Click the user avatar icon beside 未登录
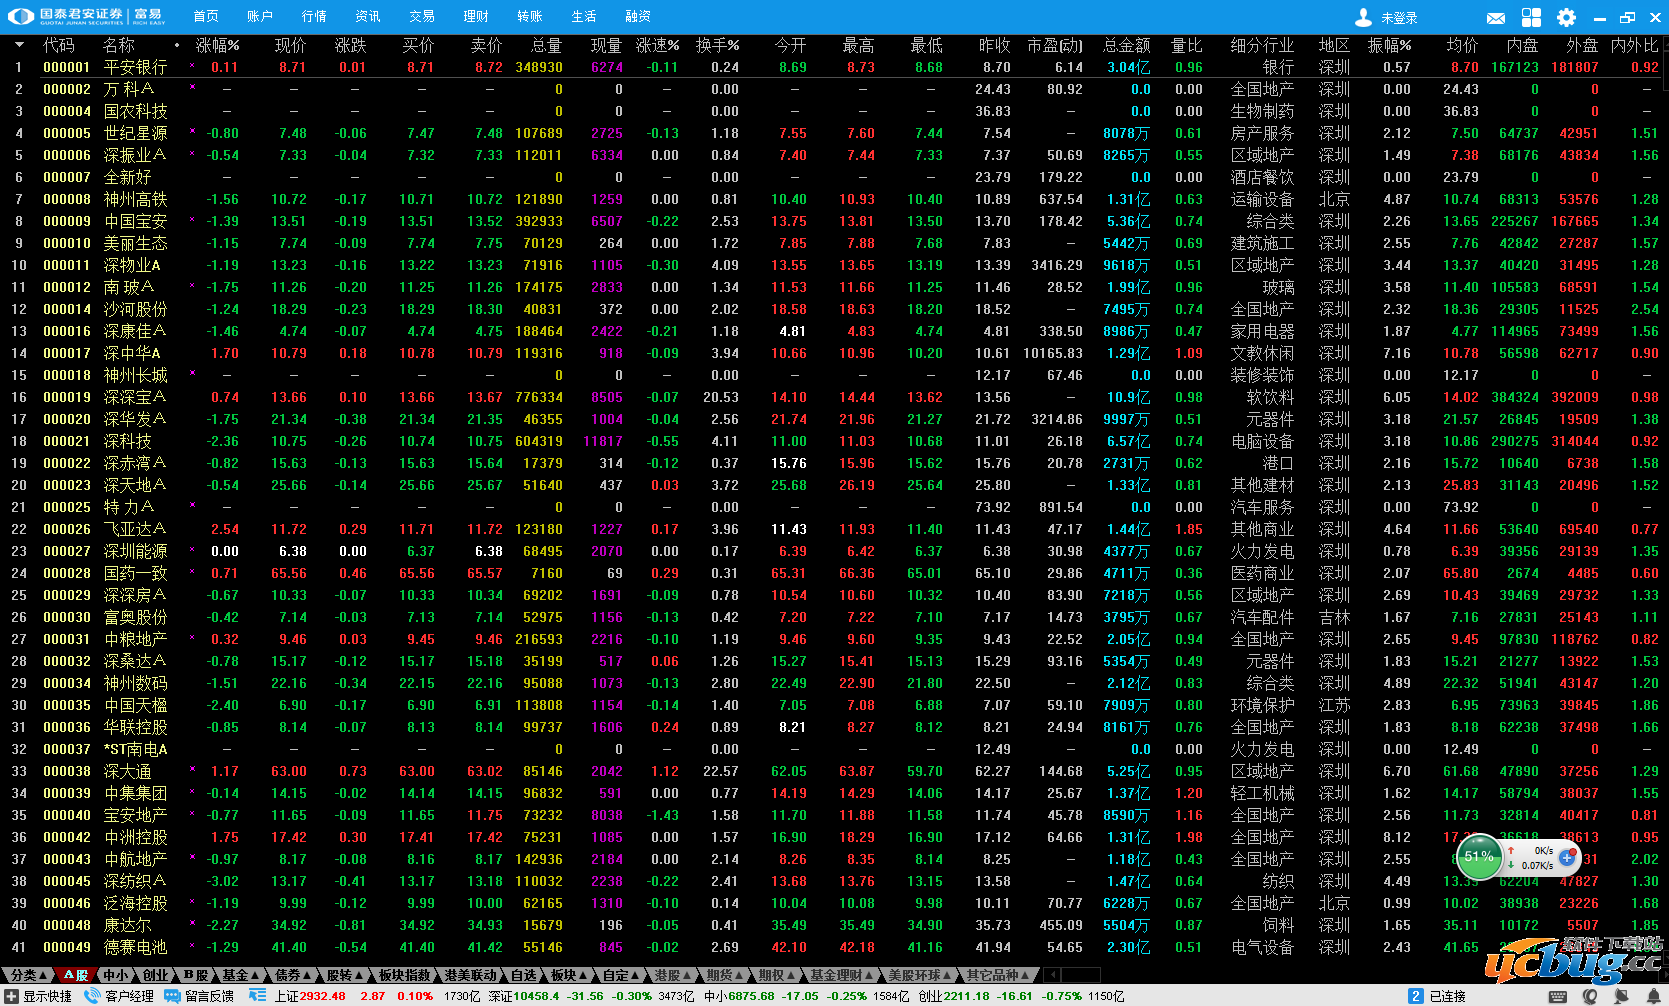The width and height of the screenshot is (1669, 1006). click(x=1363, y=17)
